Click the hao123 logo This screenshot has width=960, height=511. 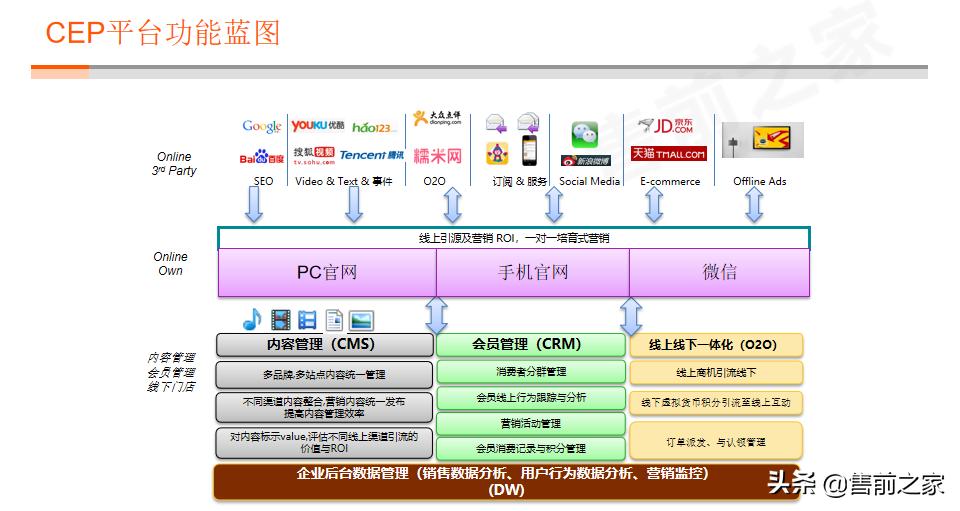[x=374, y=127]
